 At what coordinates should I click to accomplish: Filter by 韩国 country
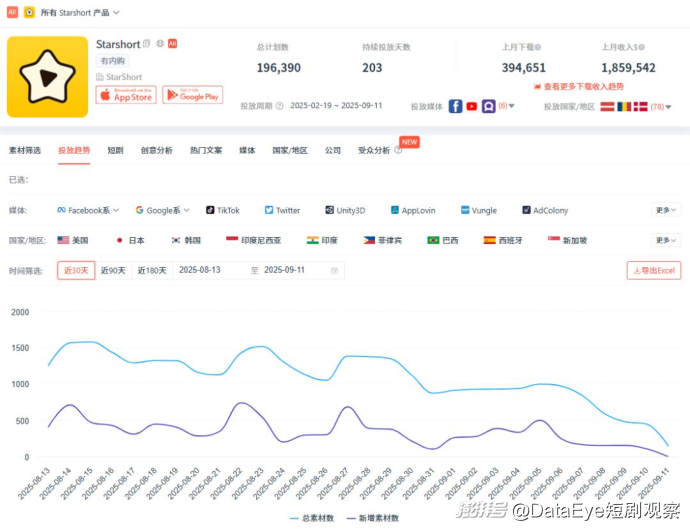point(186,240)
